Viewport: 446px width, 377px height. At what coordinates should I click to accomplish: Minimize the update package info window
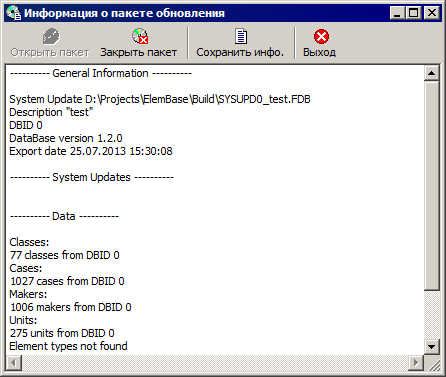pos(397,13)
